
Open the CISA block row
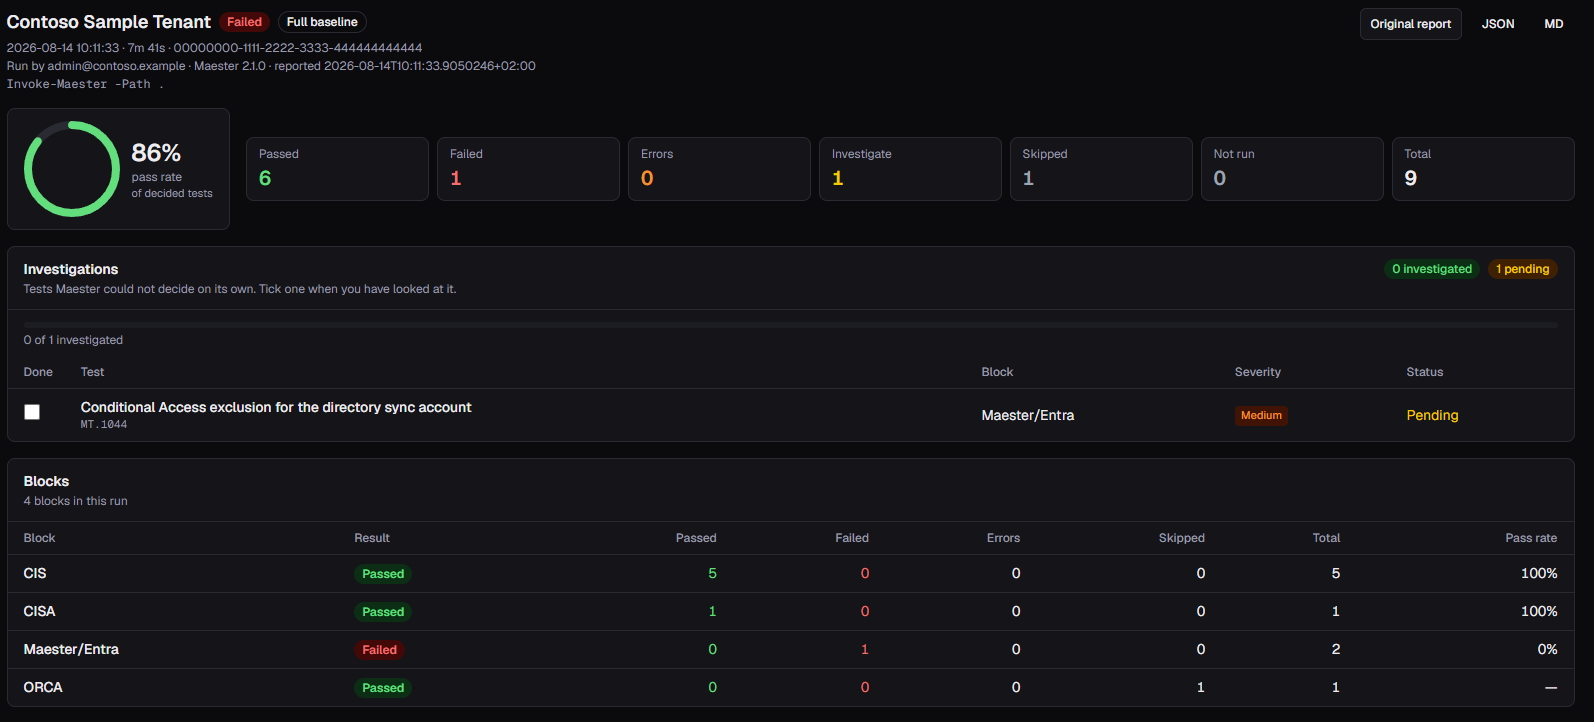pos(790,612)
